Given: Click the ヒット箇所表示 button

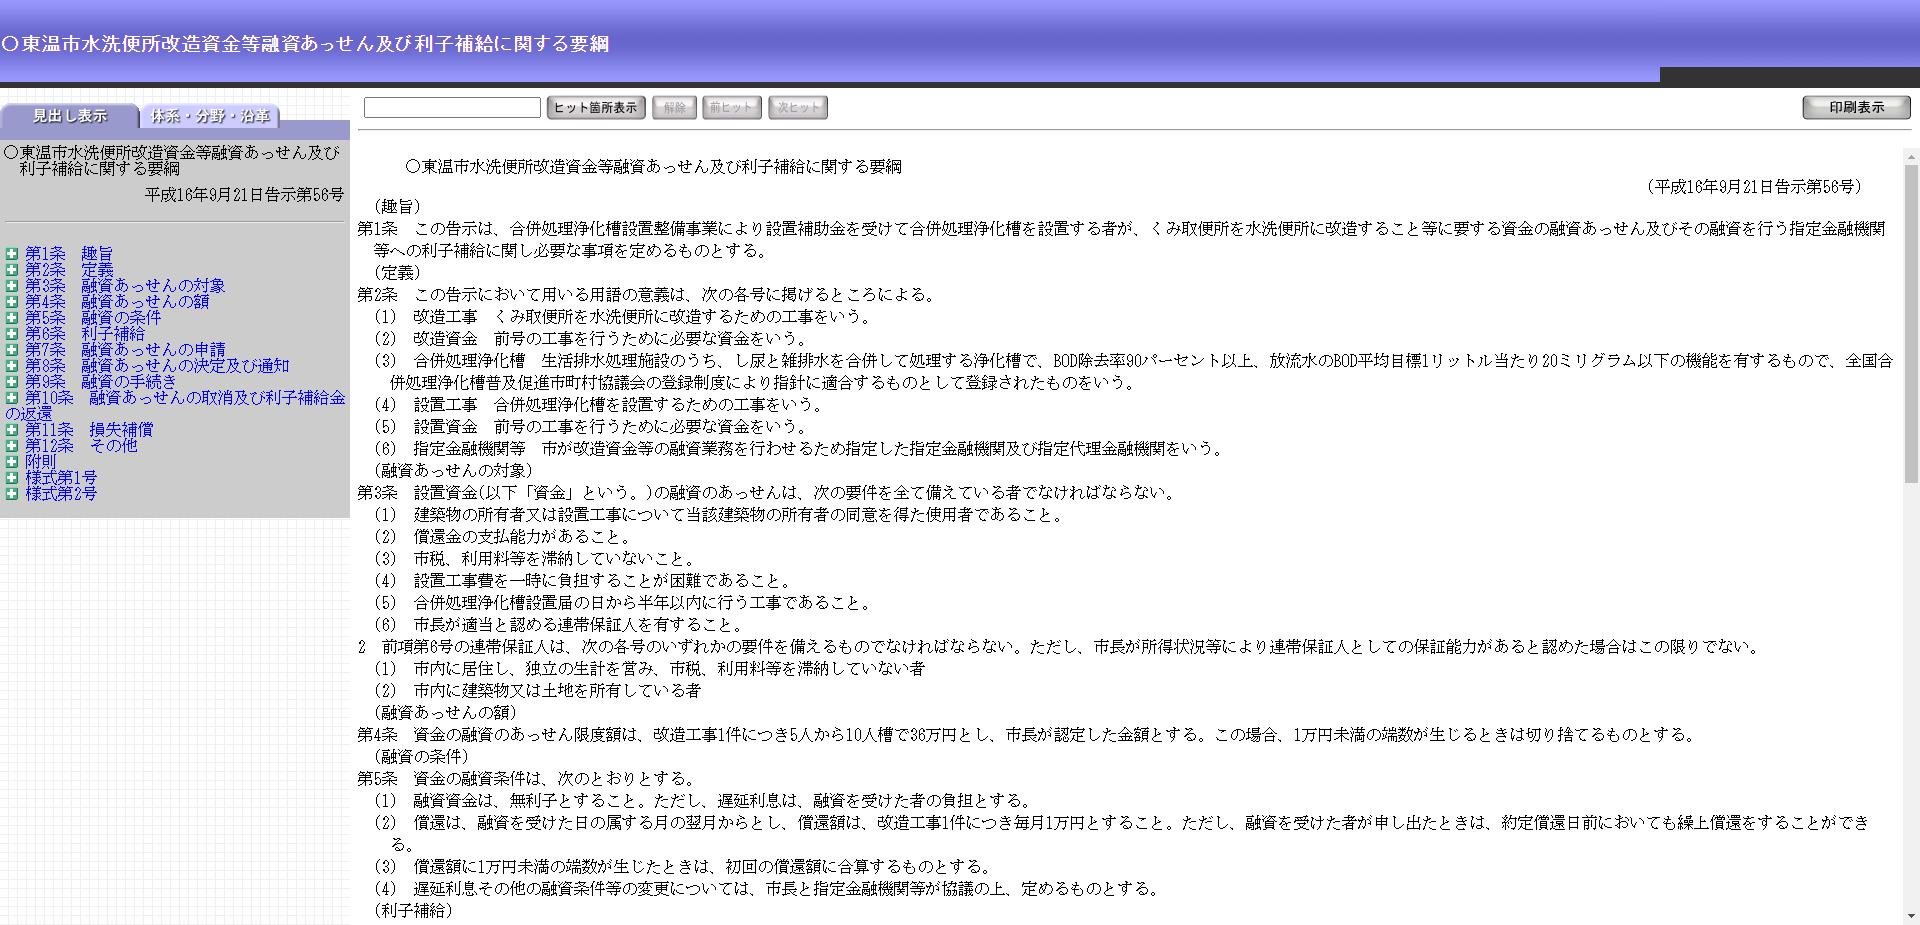Looking at the screenshot, I should (595, 108).
